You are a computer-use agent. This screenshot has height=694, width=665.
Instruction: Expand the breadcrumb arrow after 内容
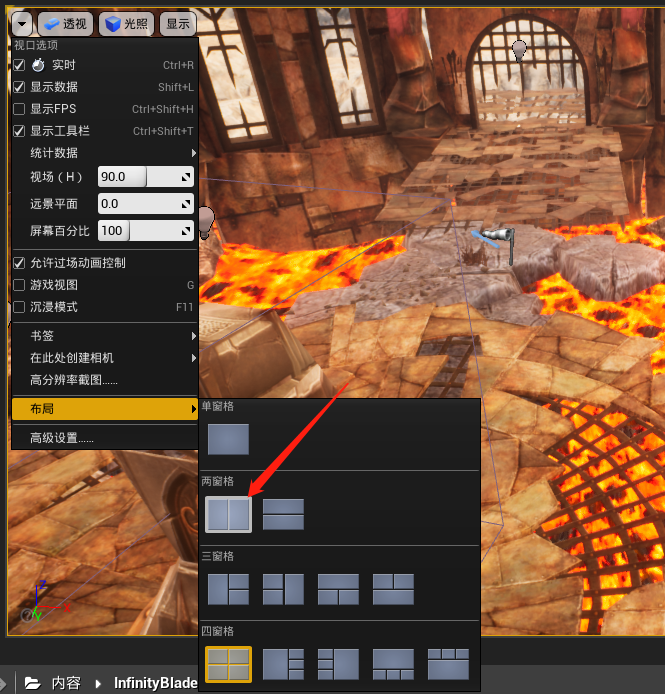pyautogui.click(x=98, y=684)
